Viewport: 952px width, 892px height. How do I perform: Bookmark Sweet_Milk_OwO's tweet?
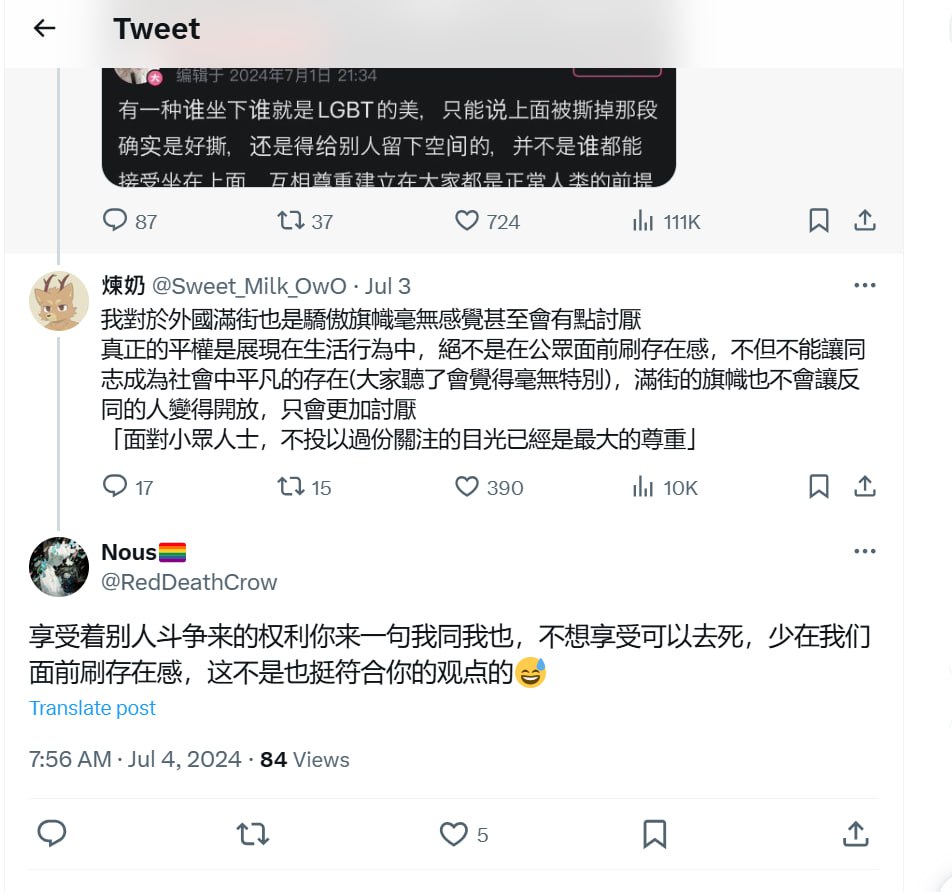point(818,486)
